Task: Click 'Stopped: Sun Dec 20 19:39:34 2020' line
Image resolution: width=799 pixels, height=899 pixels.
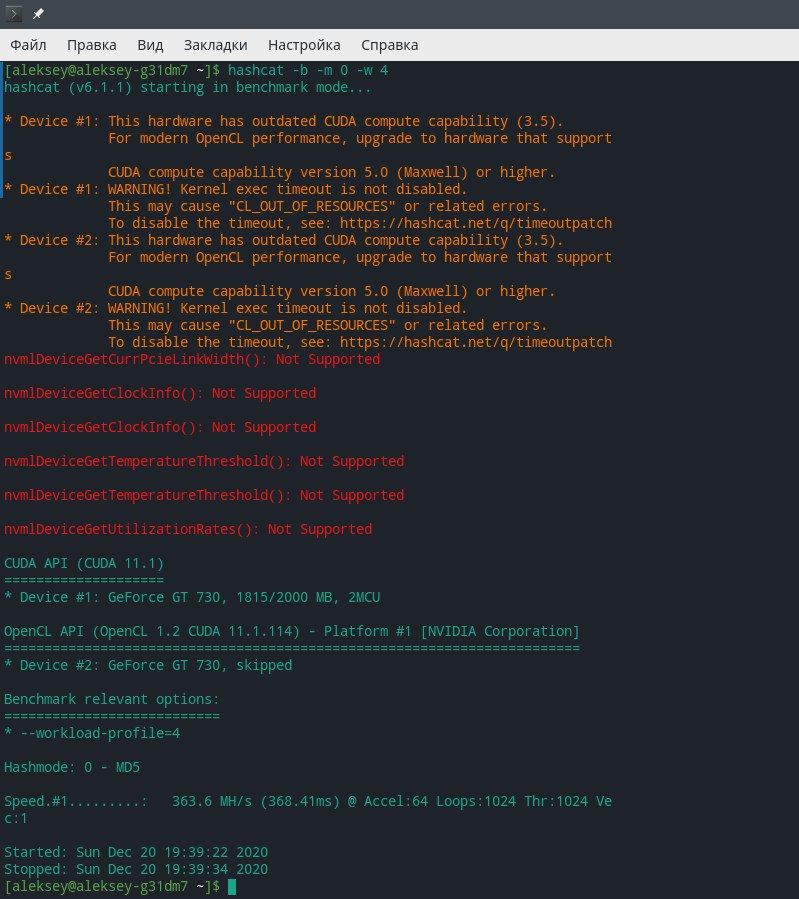Action: point(136,869)
